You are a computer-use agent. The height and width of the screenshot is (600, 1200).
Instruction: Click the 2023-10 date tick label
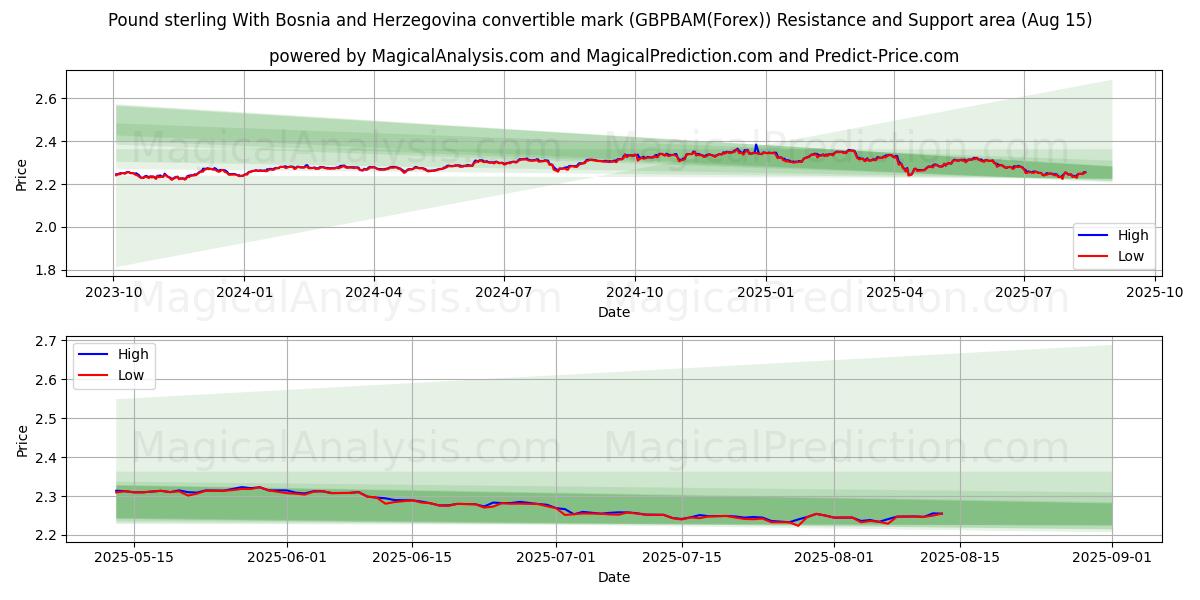tap(113, 292)
